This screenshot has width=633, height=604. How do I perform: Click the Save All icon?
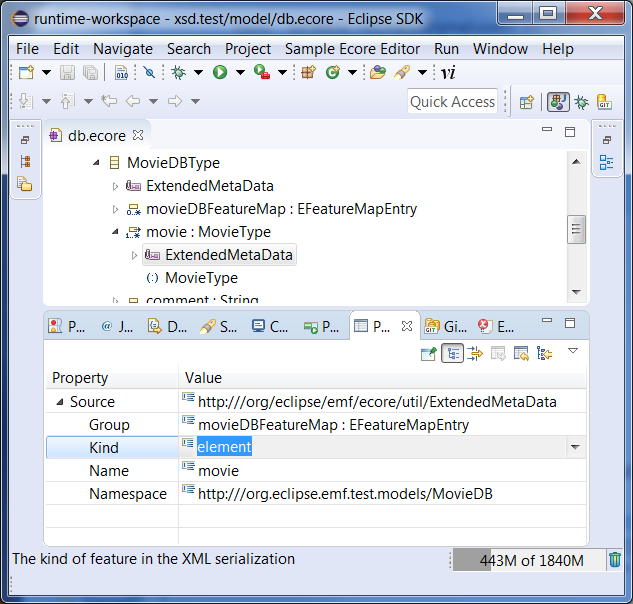(x=90, y=73)
